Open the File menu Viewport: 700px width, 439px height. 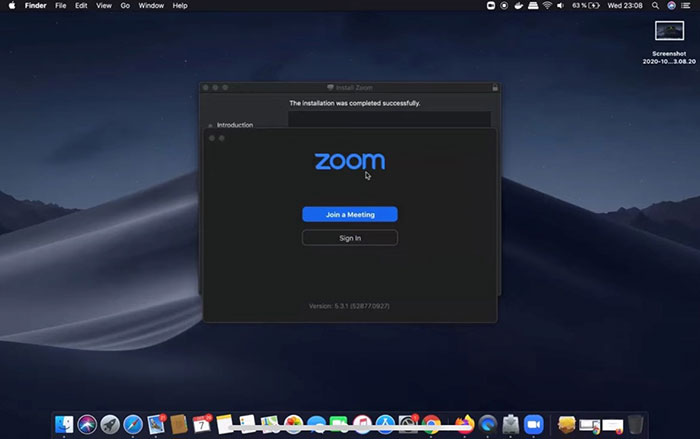(x=60, y=6)
